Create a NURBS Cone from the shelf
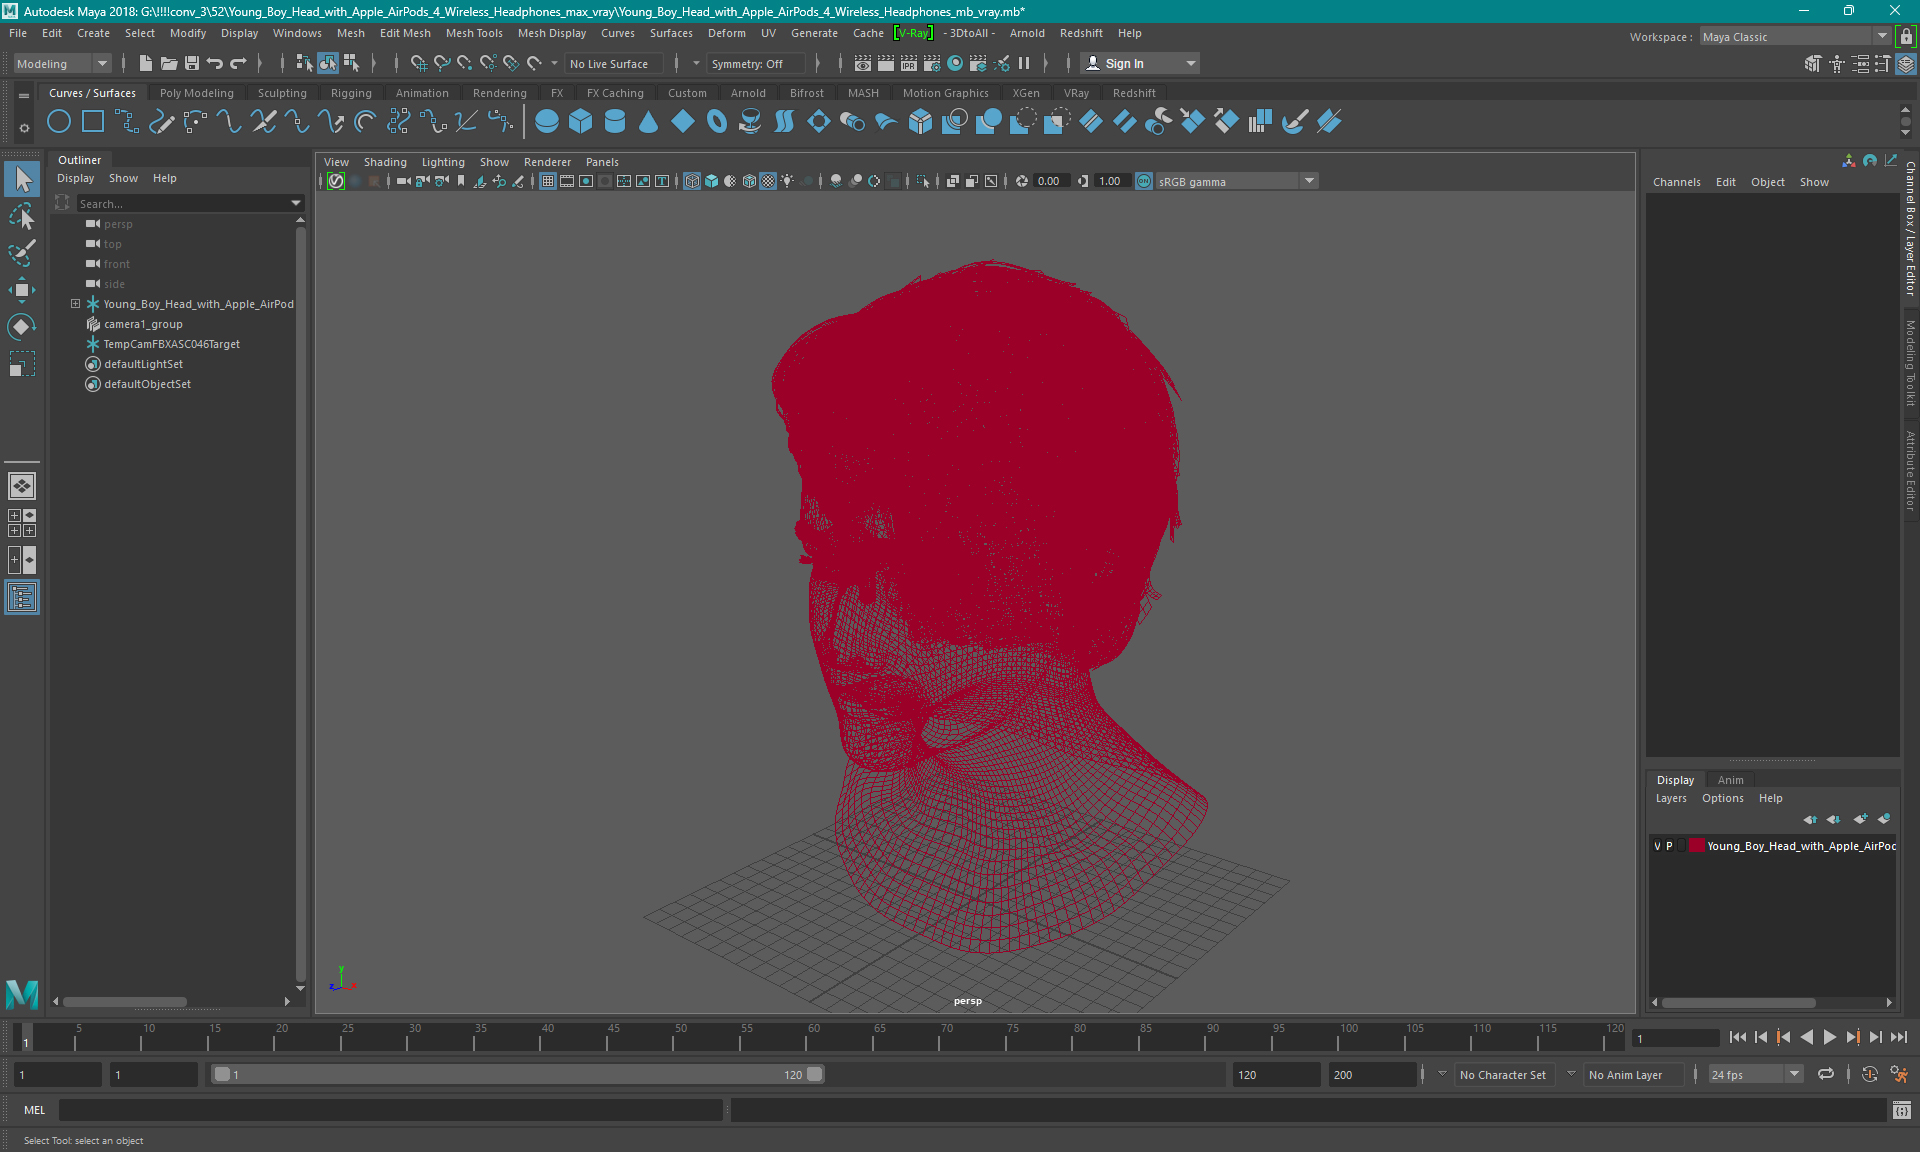 pyautogui.click(x=649, y=122)
